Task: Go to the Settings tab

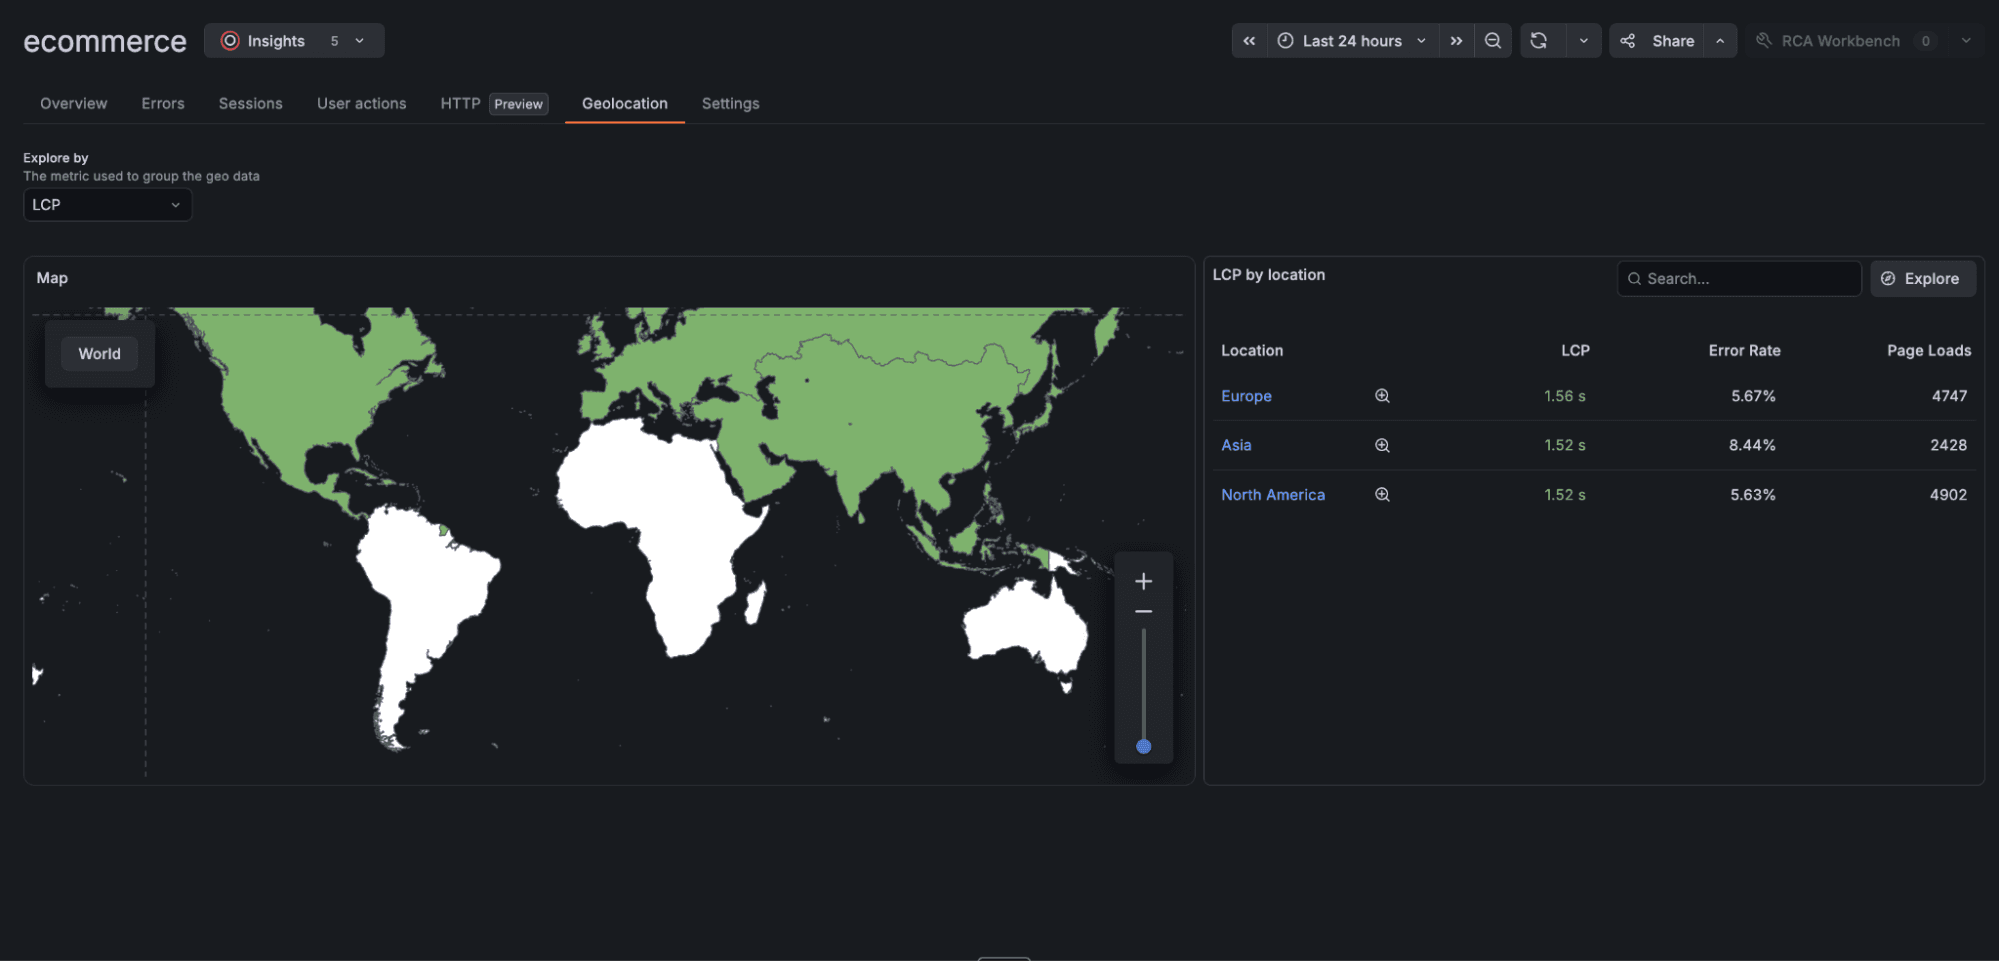Action: (x=730, y=103)
